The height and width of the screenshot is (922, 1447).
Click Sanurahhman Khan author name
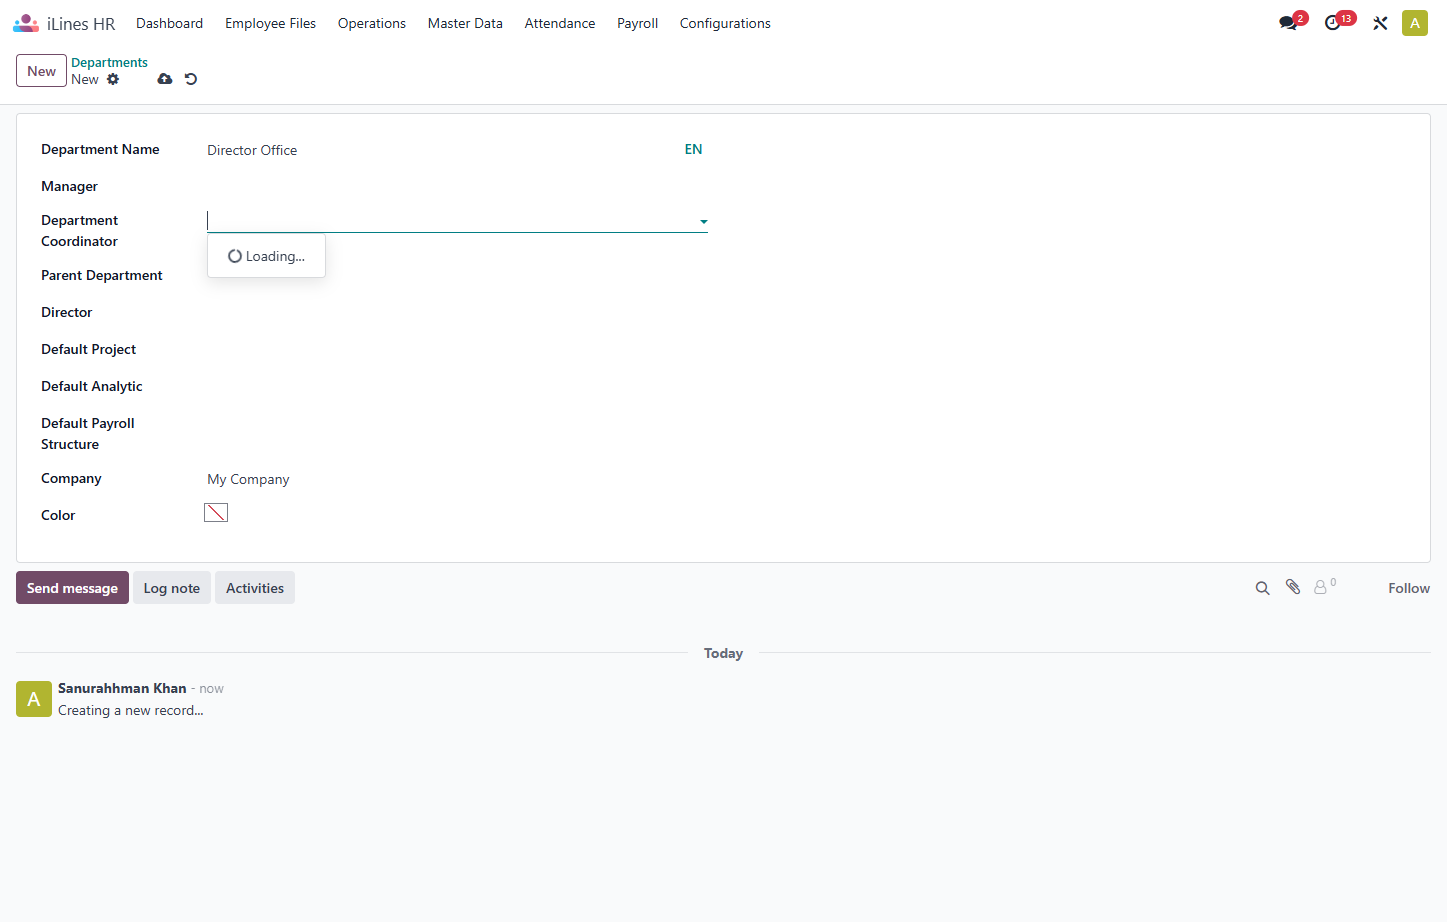(x=122, y=688)
